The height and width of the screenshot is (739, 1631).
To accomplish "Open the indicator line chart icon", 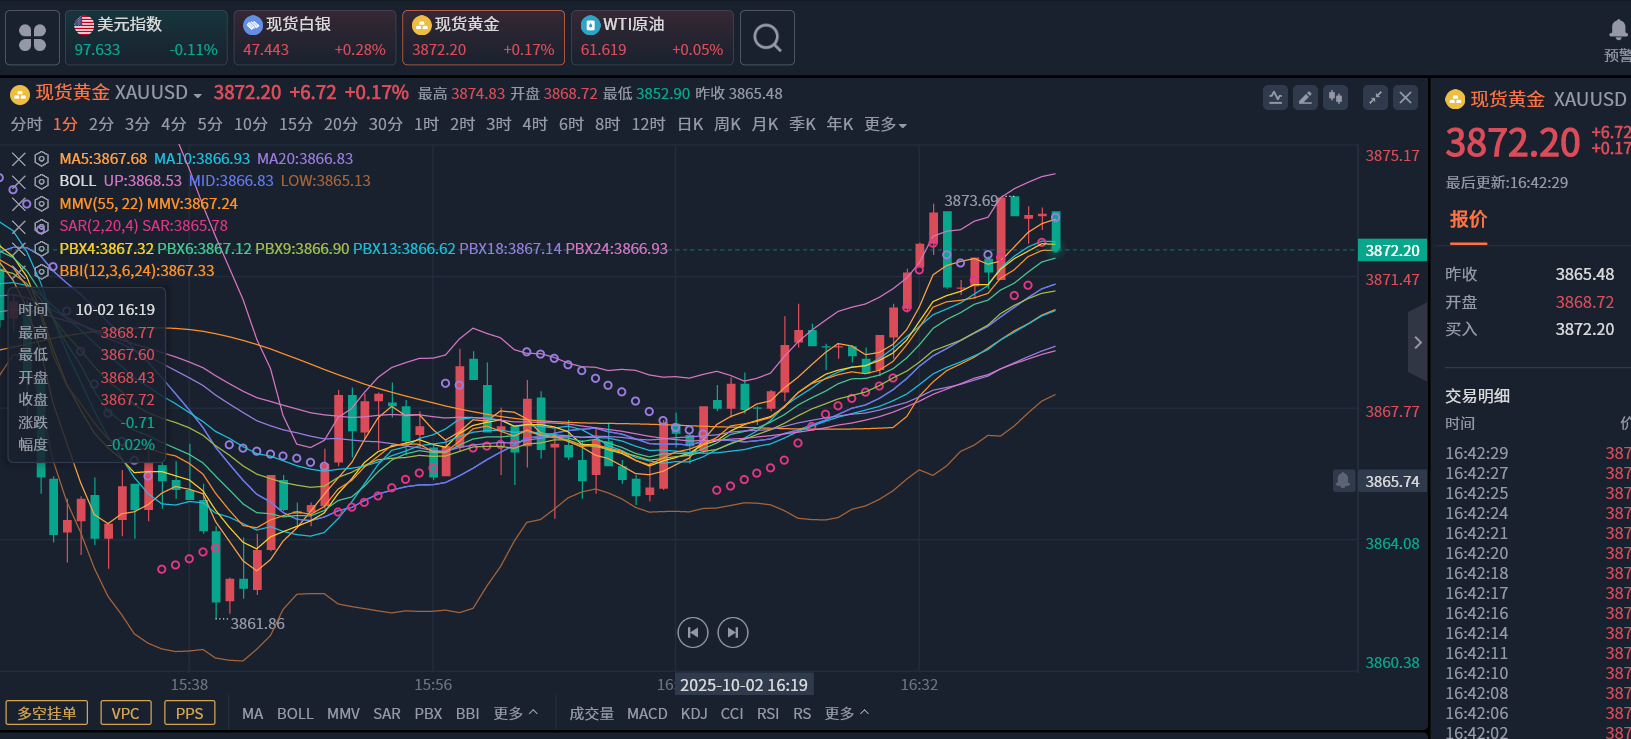I will pos(1275,97).
